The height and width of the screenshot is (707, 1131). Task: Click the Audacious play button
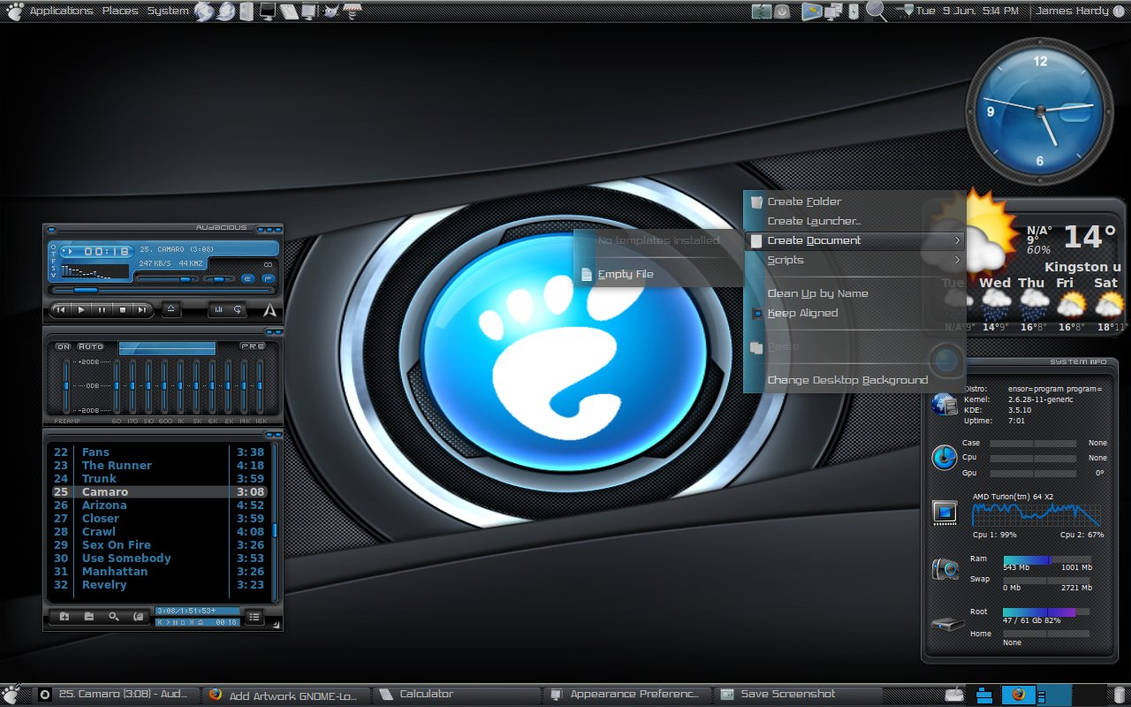81,310
